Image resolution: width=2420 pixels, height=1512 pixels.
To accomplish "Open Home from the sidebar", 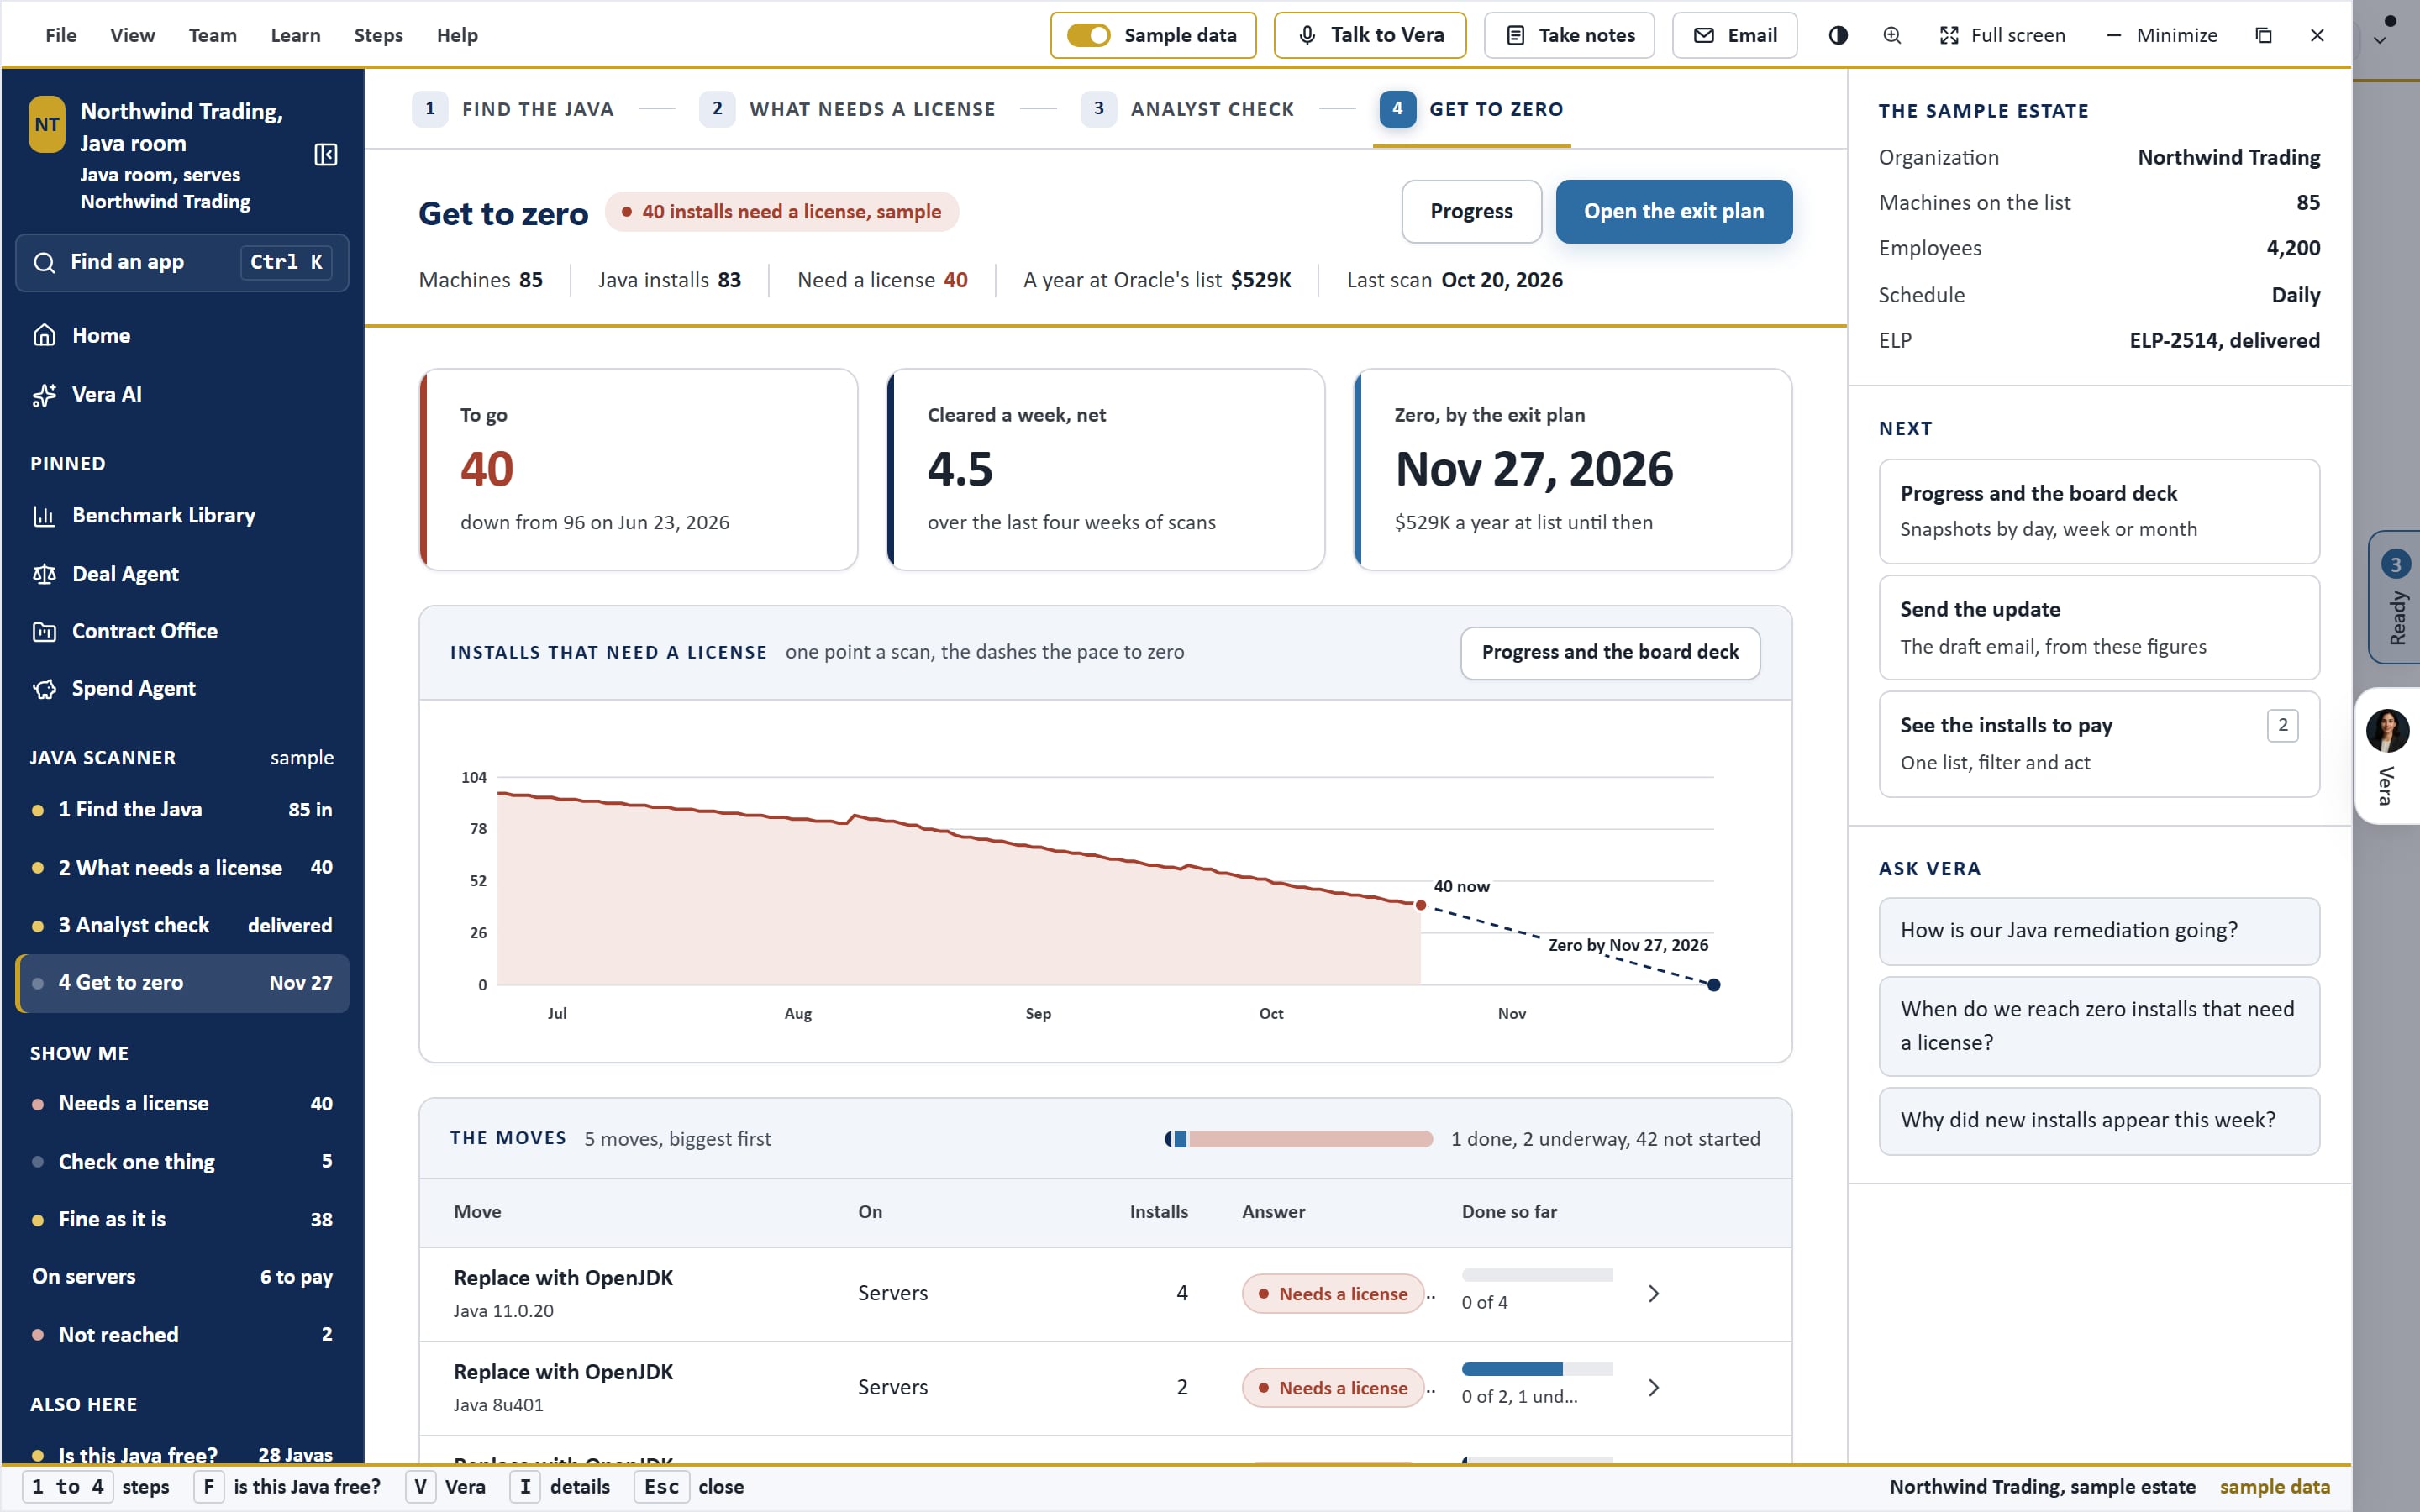I will tap(182, 335).
